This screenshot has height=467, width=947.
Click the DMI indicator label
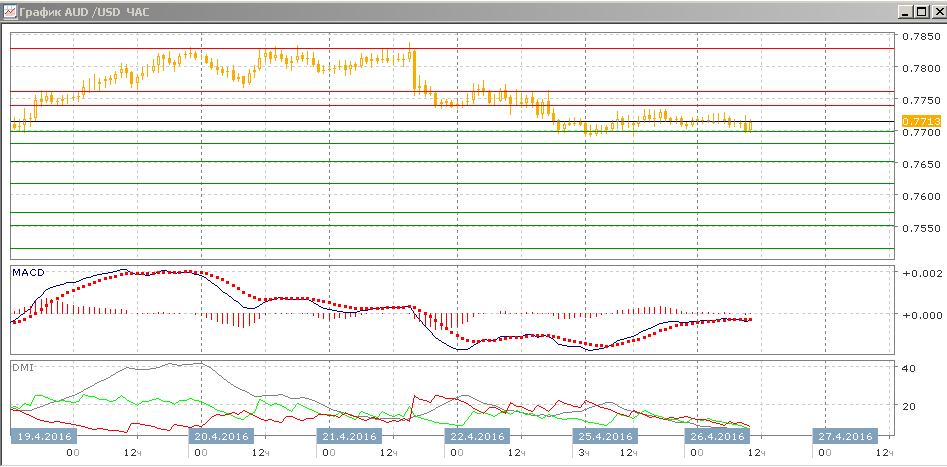point(23,367)
